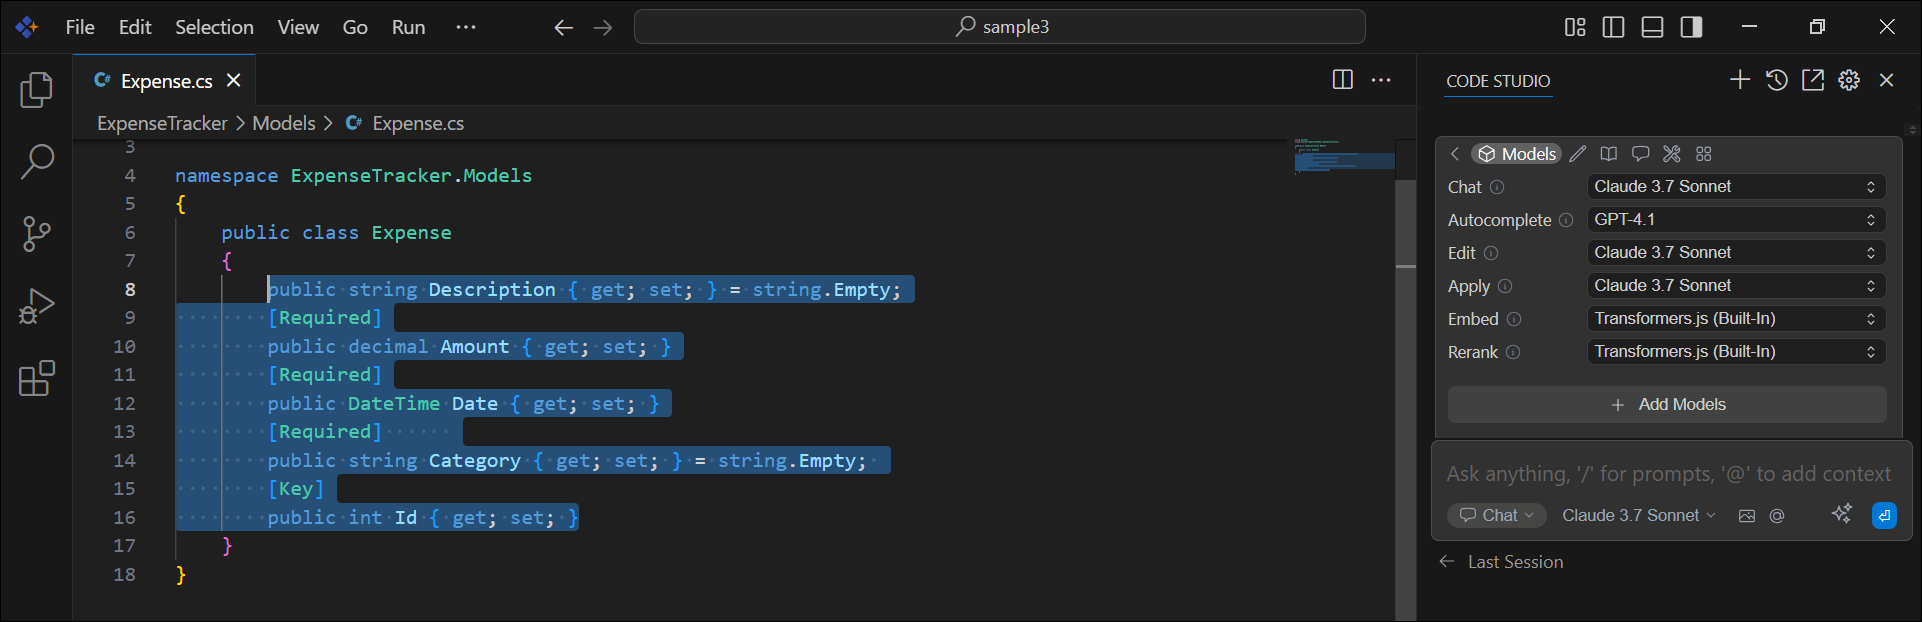Click the Add Models button
The image size is (1922, 622).
click(1667, 405)
